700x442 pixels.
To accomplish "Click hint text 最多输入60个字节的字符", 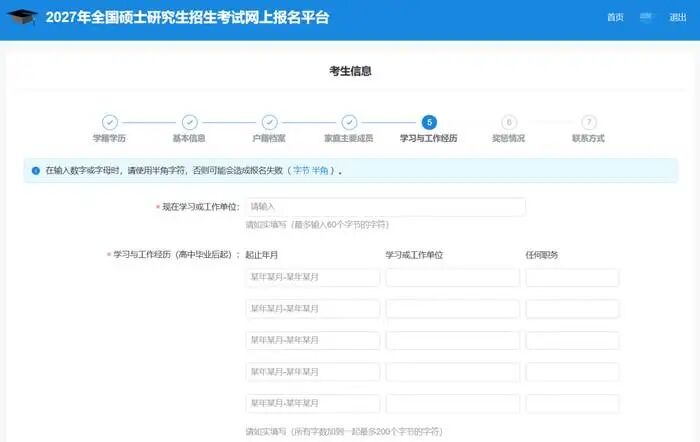I will 340,225.
